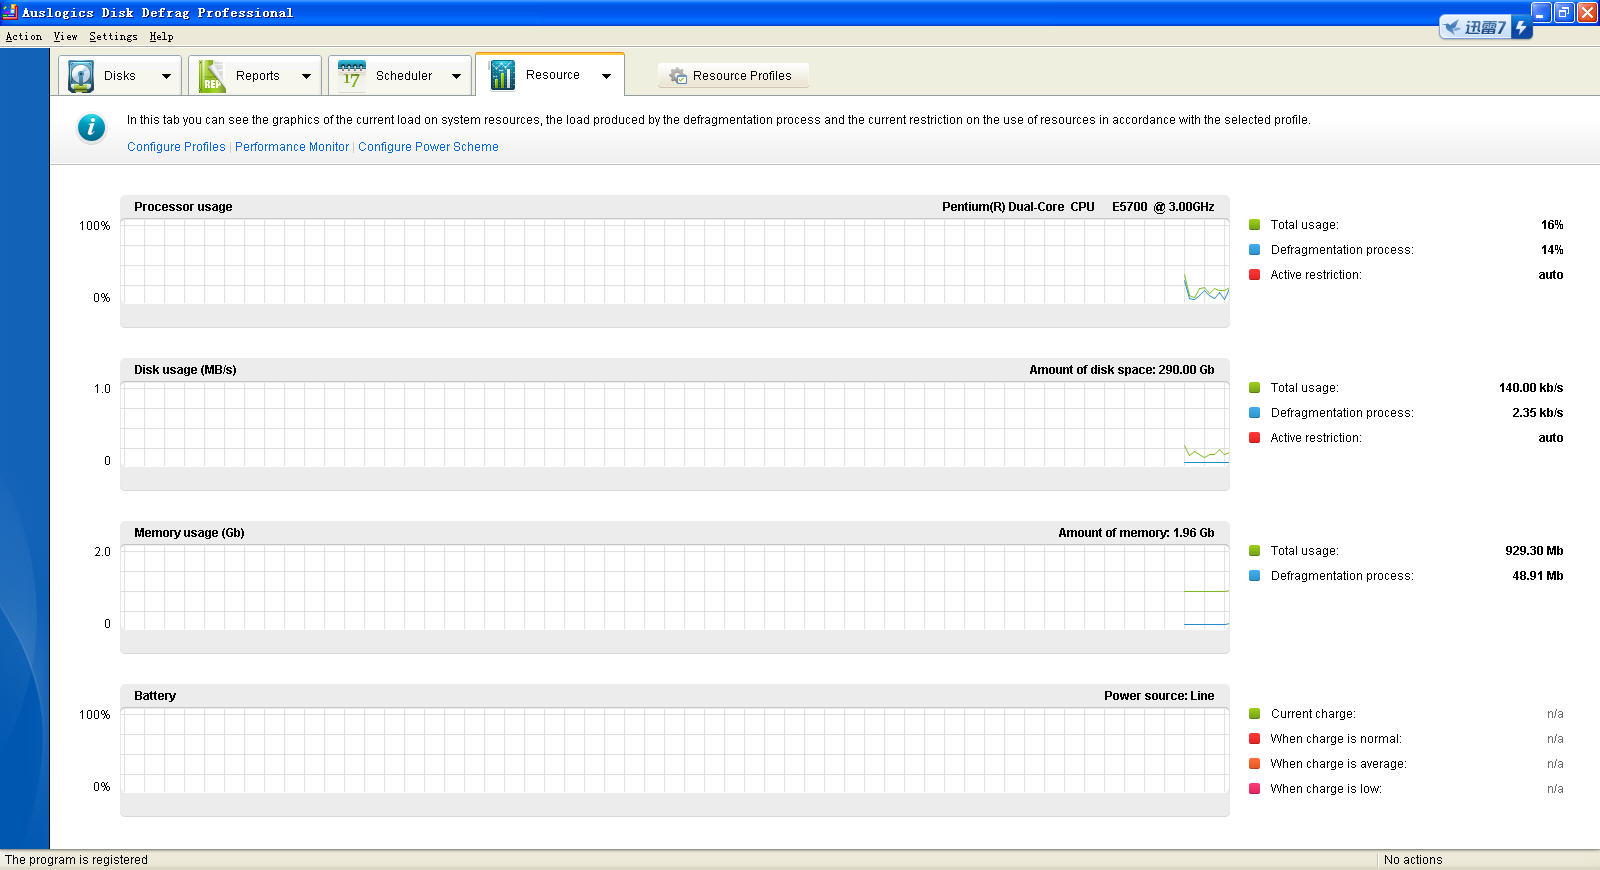Click the processor '16%' total usage value

click(1552, 225)
